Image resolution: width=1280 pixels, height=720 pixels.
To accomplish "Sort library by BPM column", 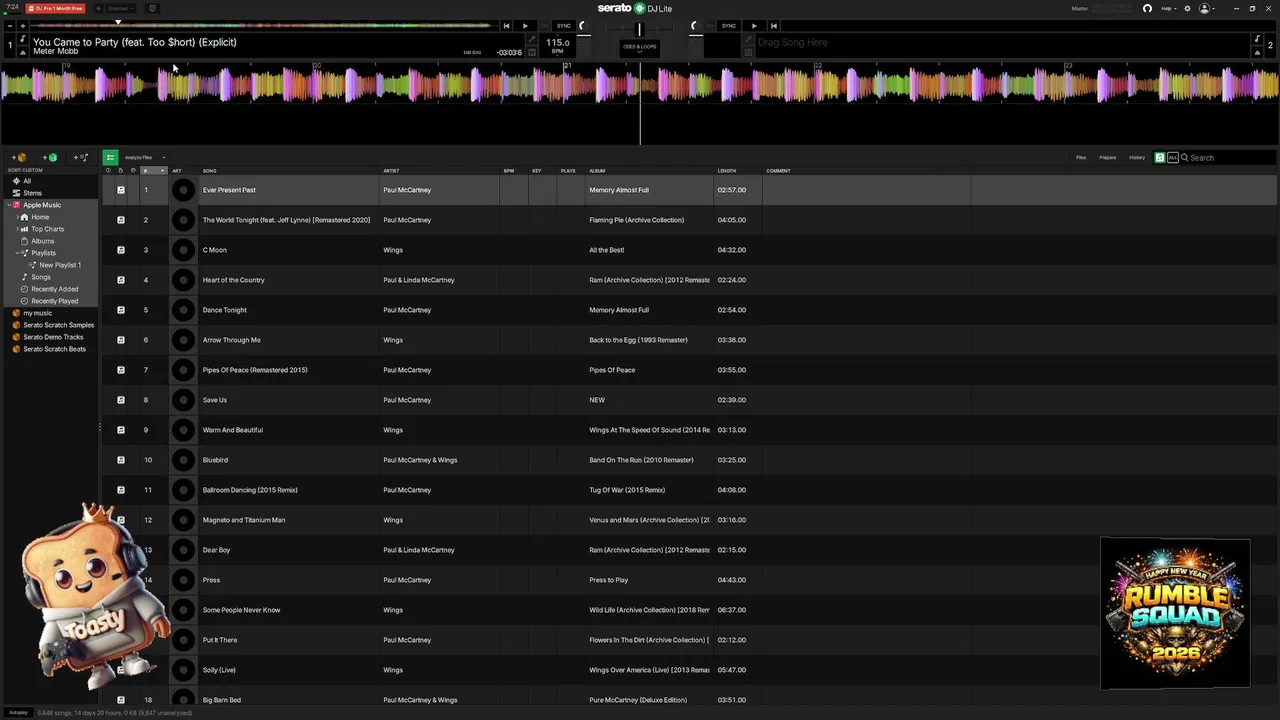I will 514,171.
